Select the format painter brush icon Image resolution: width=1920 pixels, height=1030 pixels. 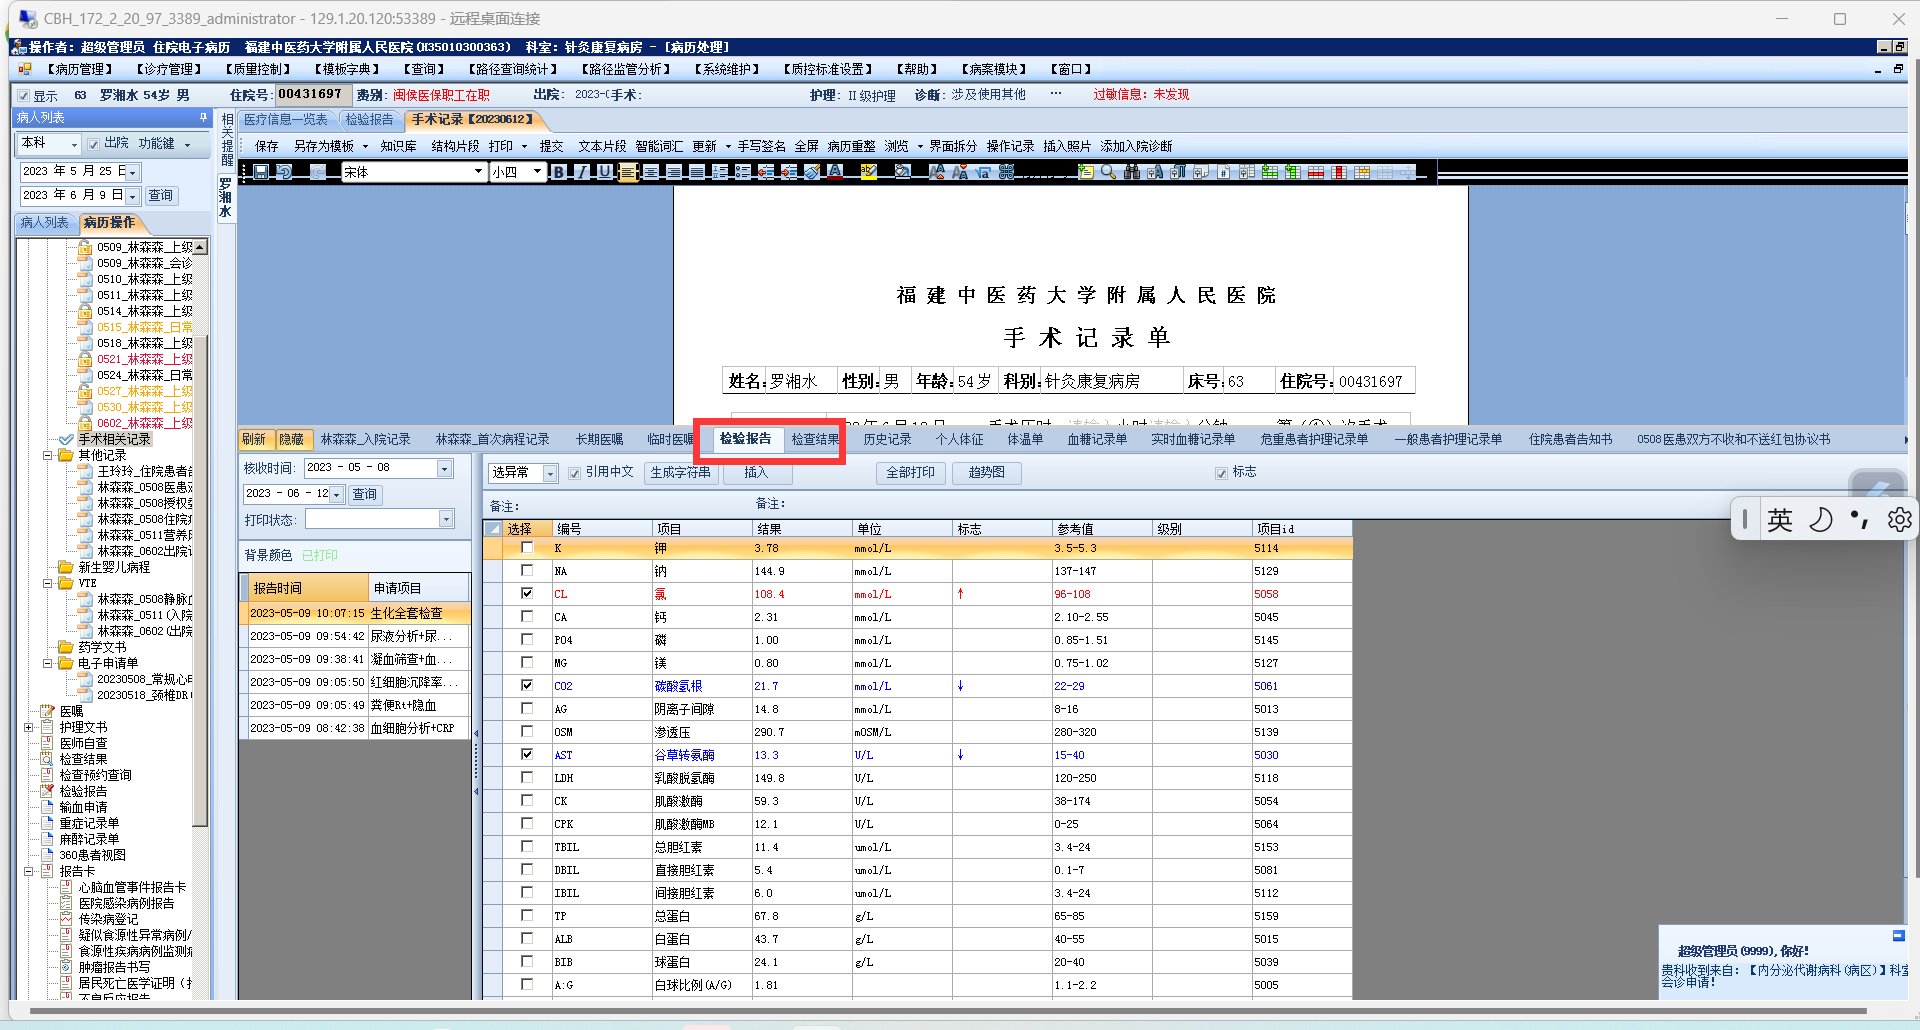pyautogui.click(x=812, y=172)
